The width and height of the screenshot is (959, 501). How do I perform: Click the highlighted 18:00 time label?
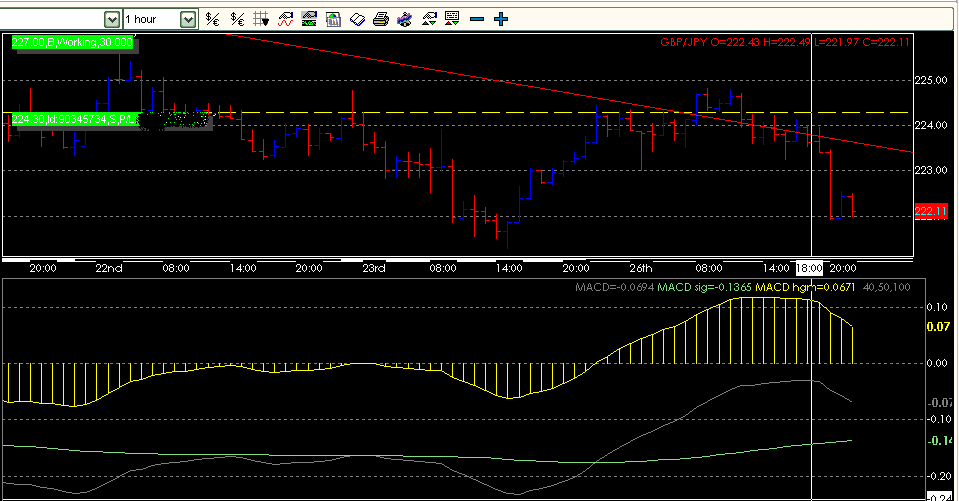(809, 268)
